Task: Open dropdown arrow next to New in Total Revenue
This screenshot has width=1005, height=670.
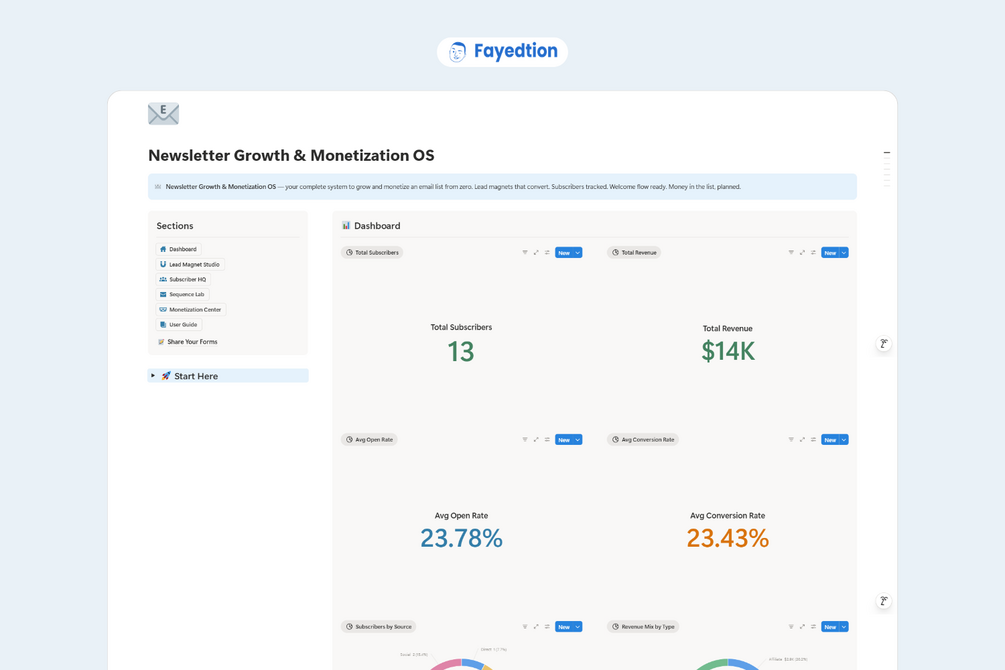Action: tap(844, 253)
